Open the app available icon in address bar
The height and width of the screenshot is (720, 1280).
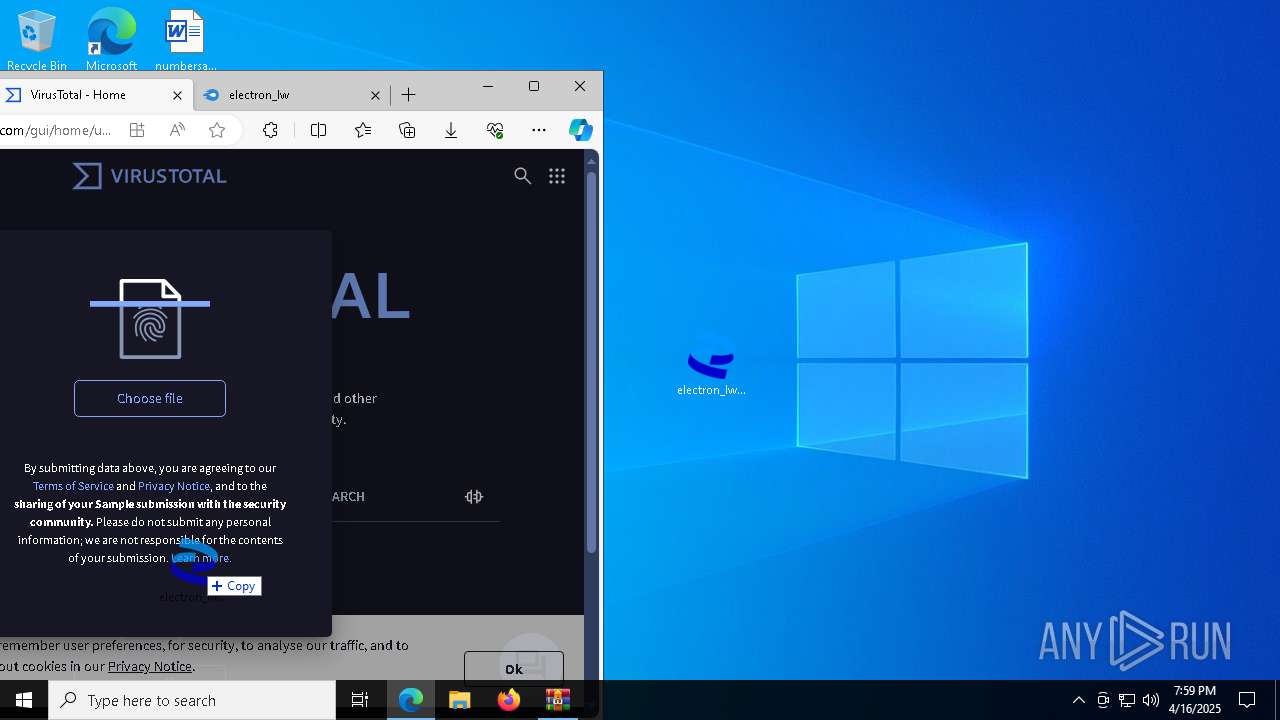coord(137,130)
